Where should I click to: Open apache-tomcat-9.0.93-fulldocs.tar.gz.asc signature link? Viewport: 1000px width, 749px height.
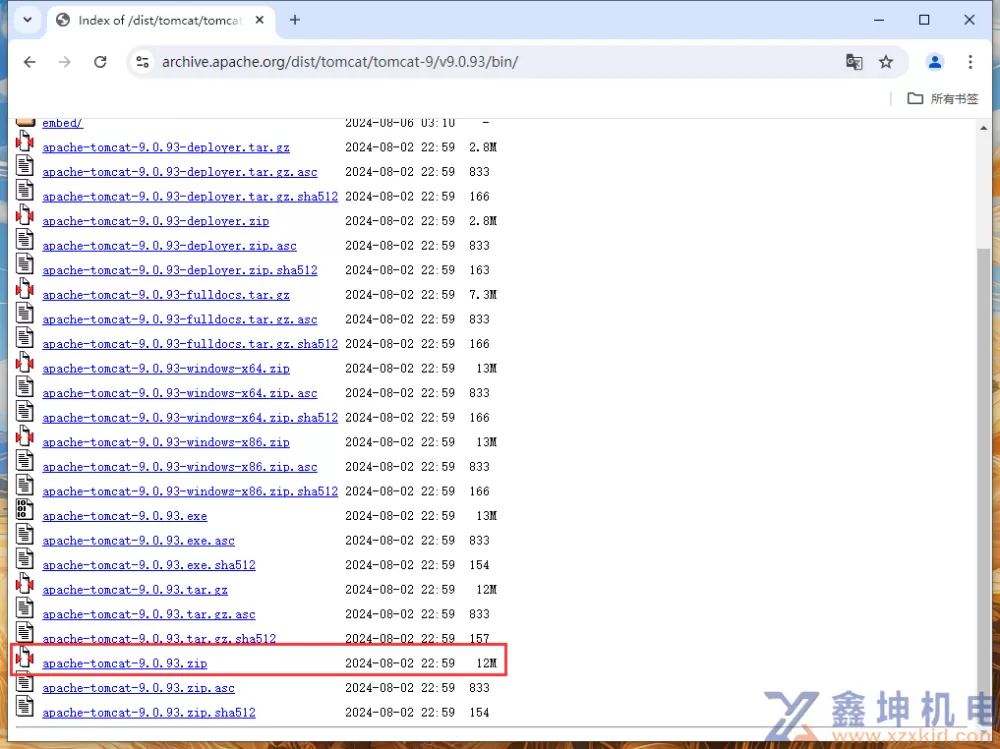point(179,320)
